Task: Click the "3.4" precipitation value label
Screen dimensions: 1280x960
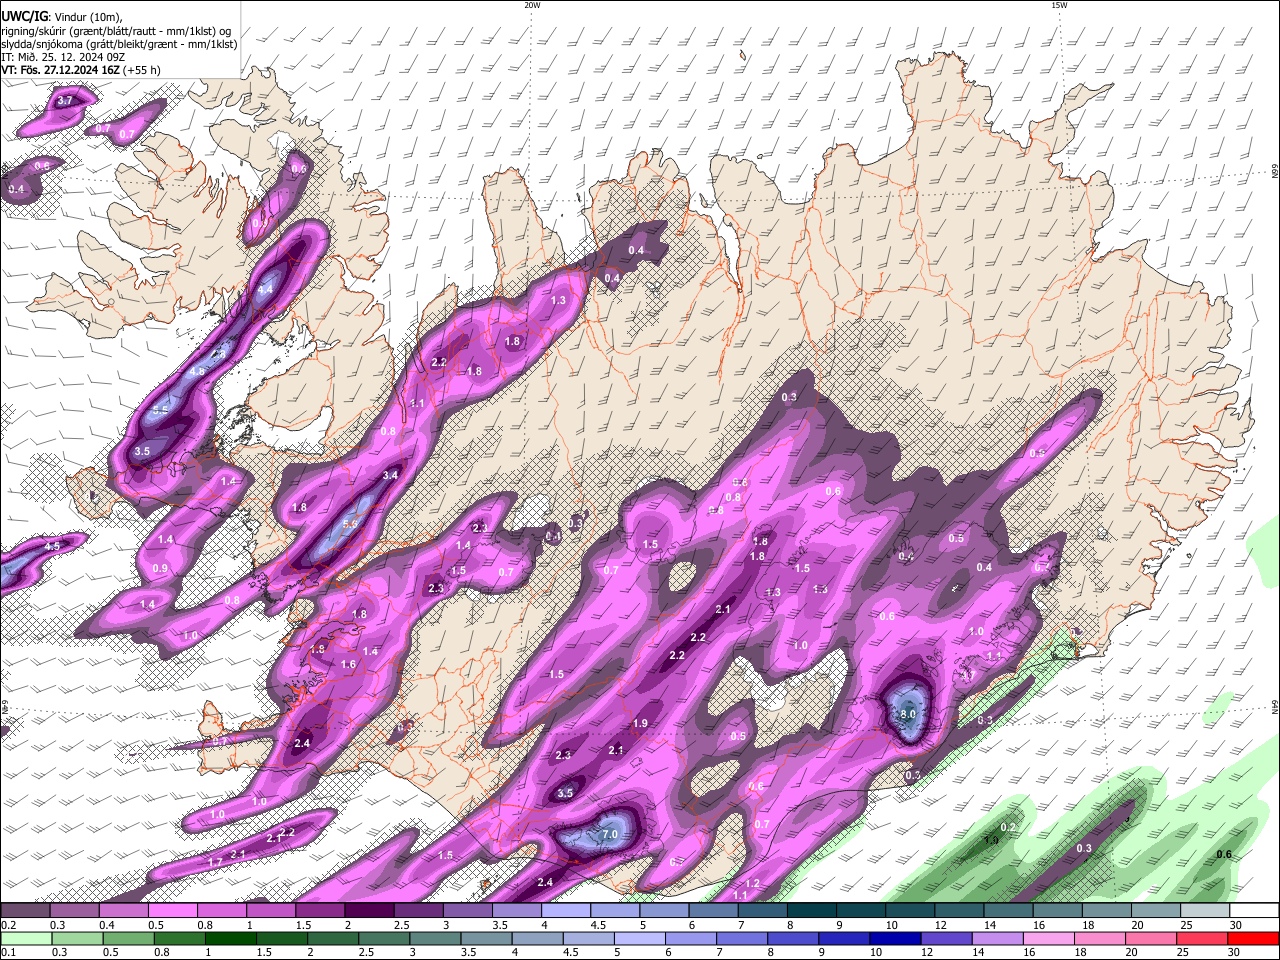Action: click(390, 475)
